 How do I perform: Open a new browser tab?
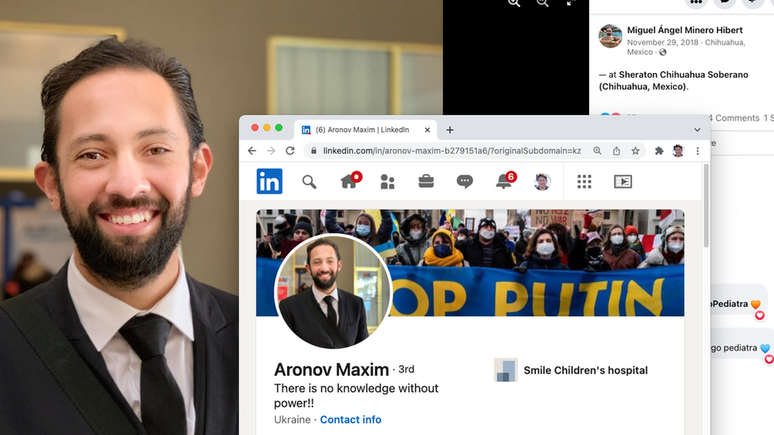450,130
